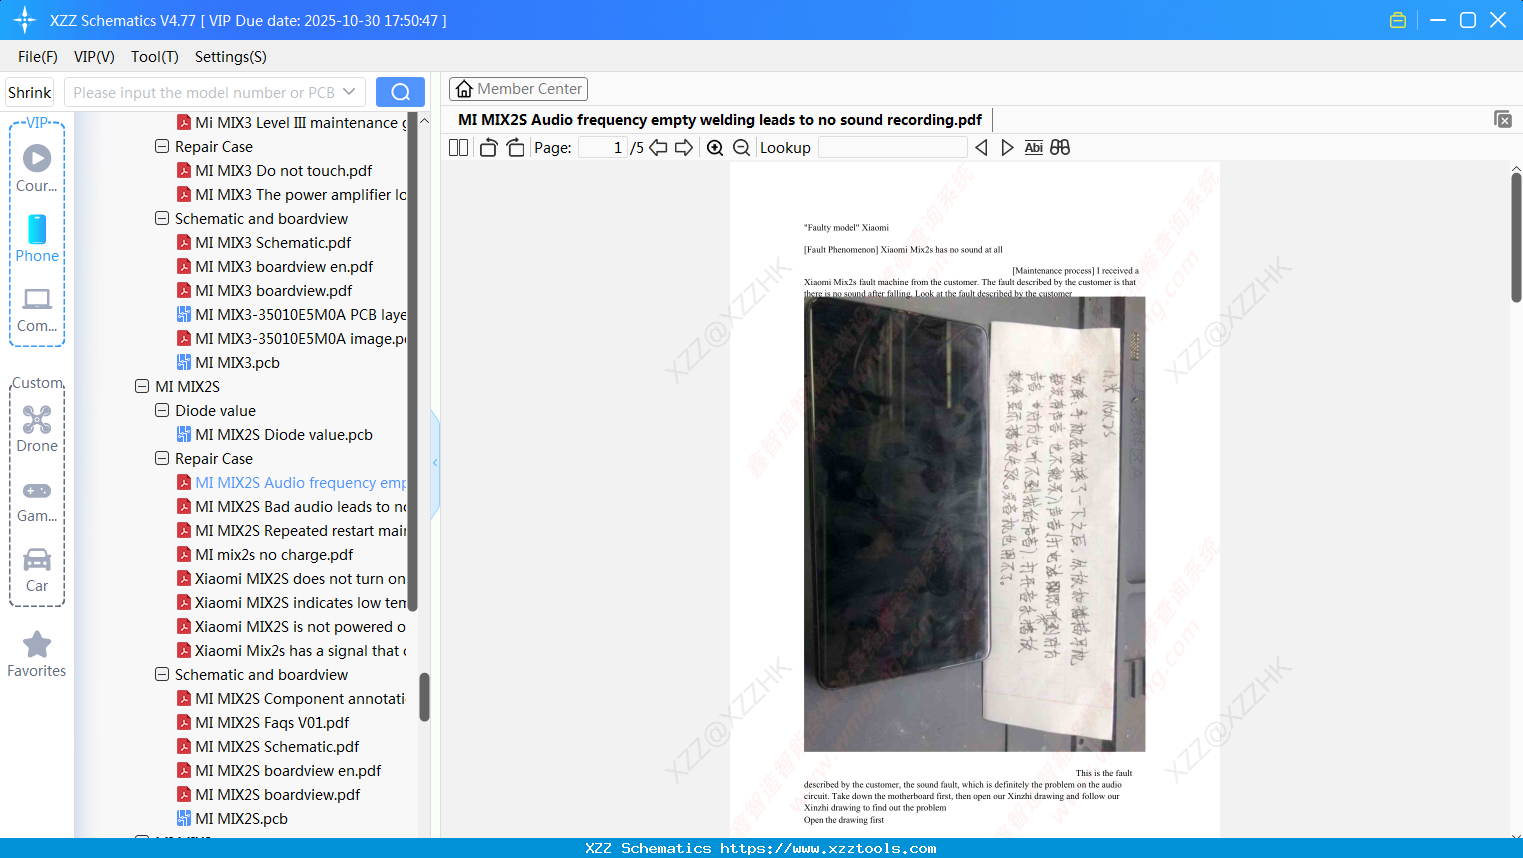Jump to next Lookup search match
Image resolution: width=1523 pixels, height=858 pixels.
[1007, 148]
